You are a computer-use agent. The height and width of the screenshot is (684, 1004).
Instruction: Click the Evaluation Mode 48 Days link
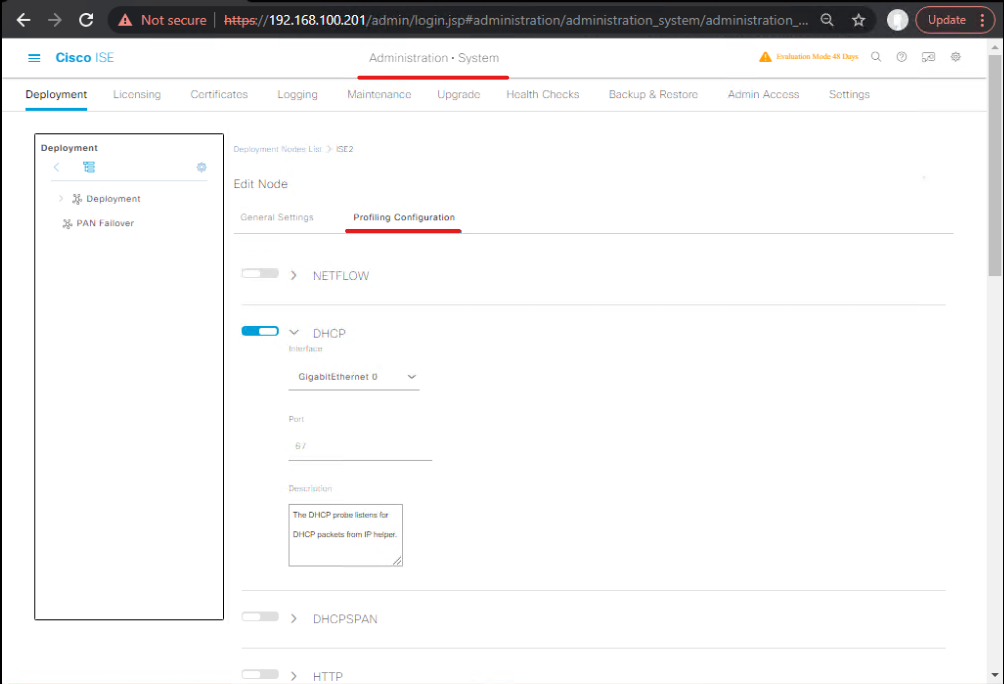pyautogui.click(x=817, y=57)
